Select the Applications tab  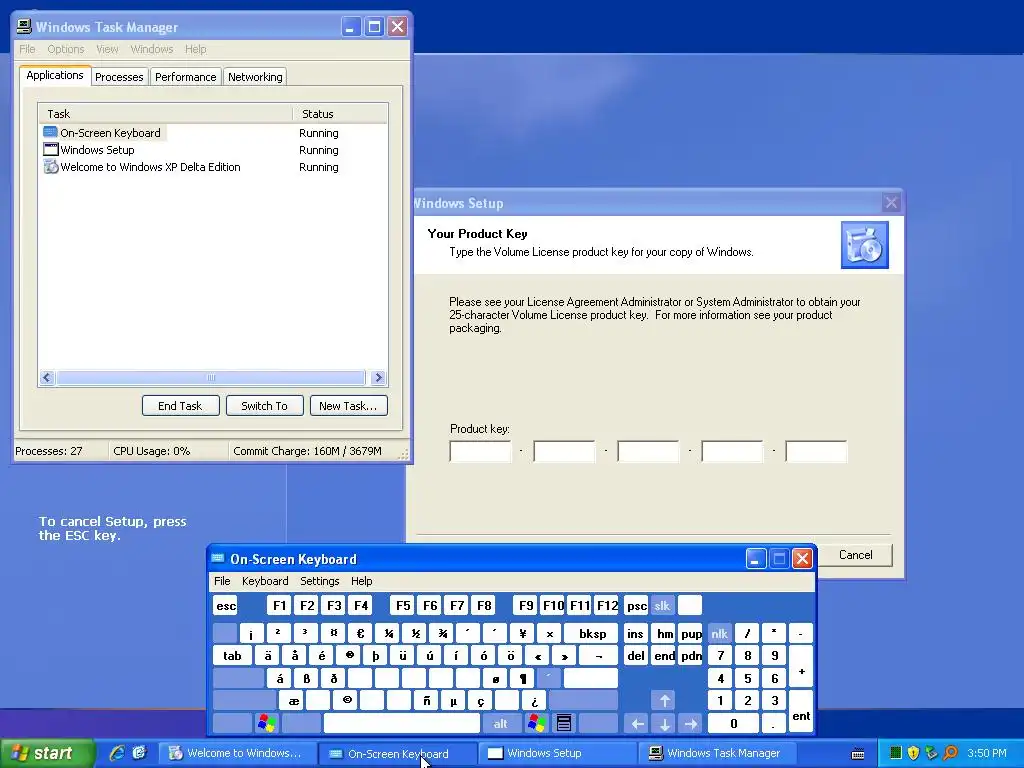tap(55, 75)
